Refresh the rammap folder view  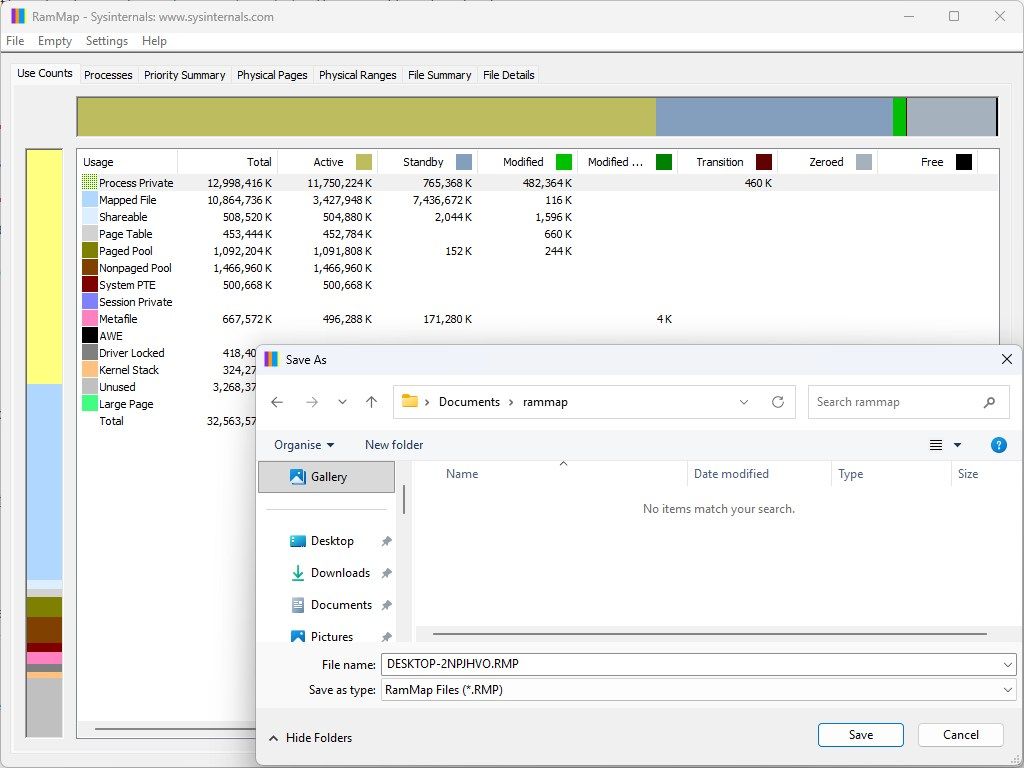point(777,402)
